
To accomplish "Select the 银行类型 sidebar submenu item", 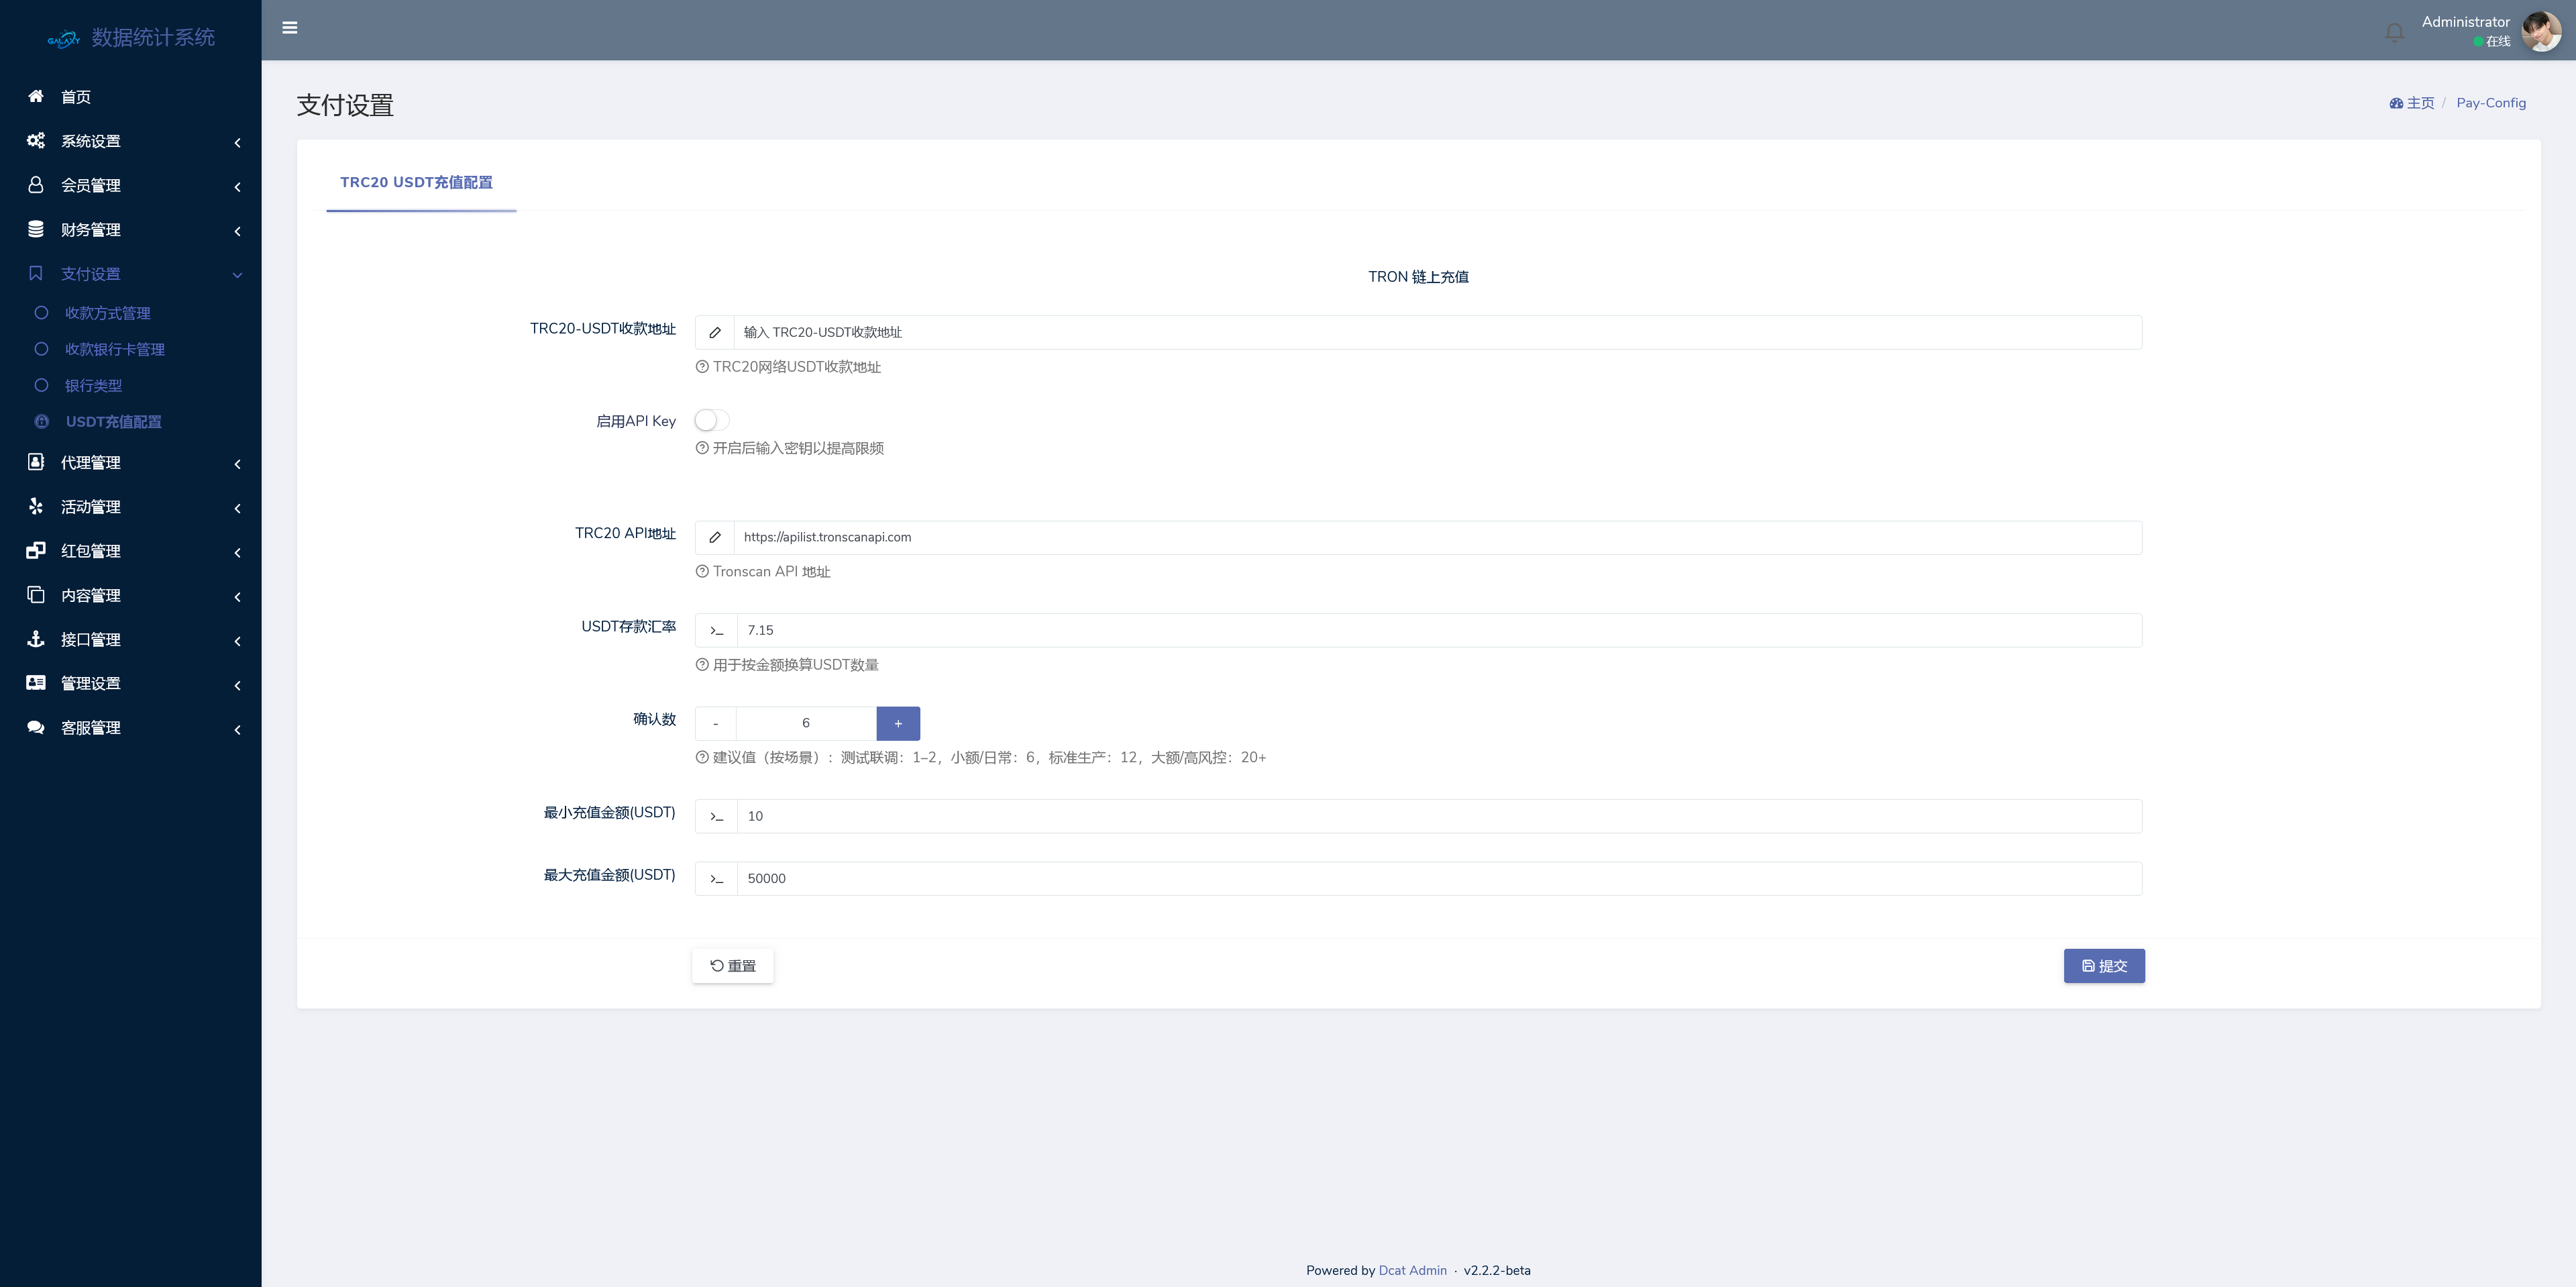I will pyautogui.click(x=93, y=385).
